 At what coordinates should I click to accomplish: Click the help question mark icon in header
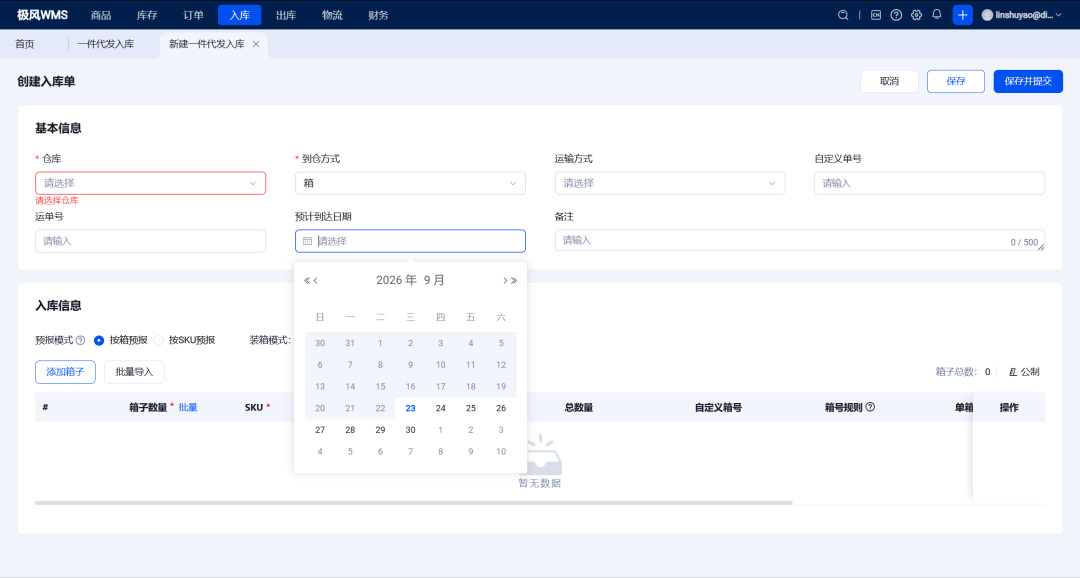[x=896, y=15]
